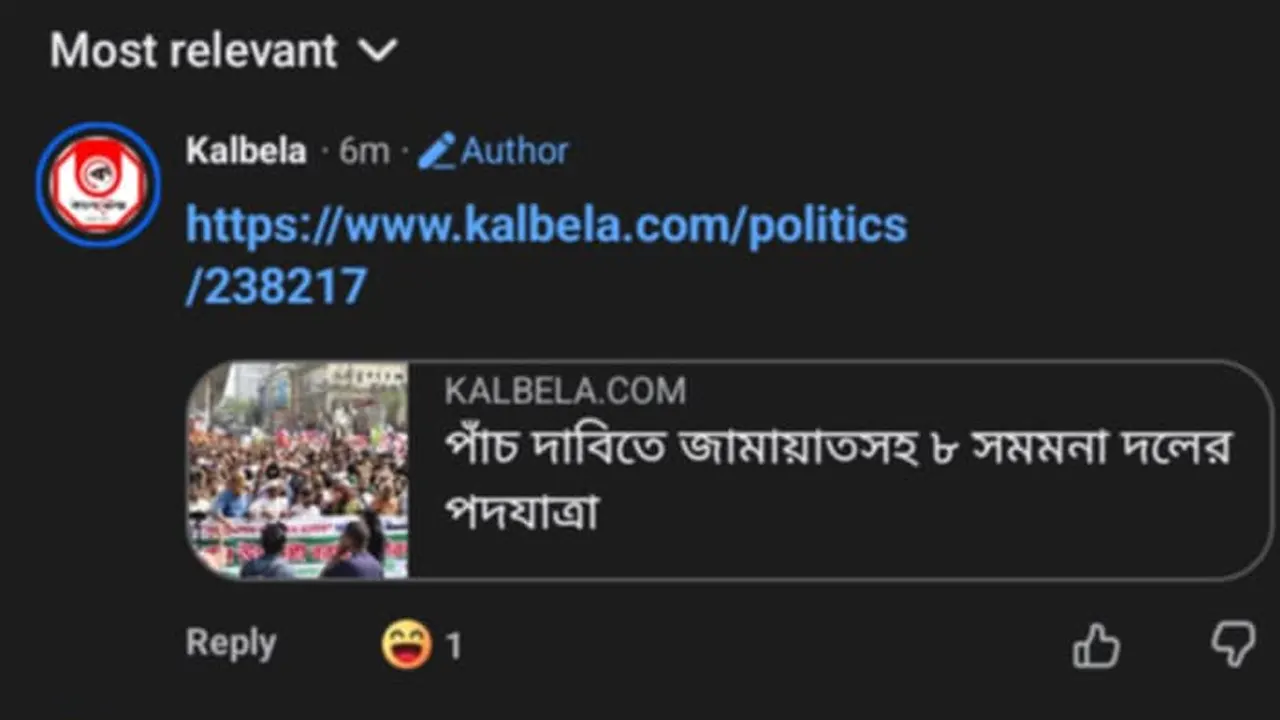
Task: Click the chevron beside Most relevant
Action: [x=378, y=50]
